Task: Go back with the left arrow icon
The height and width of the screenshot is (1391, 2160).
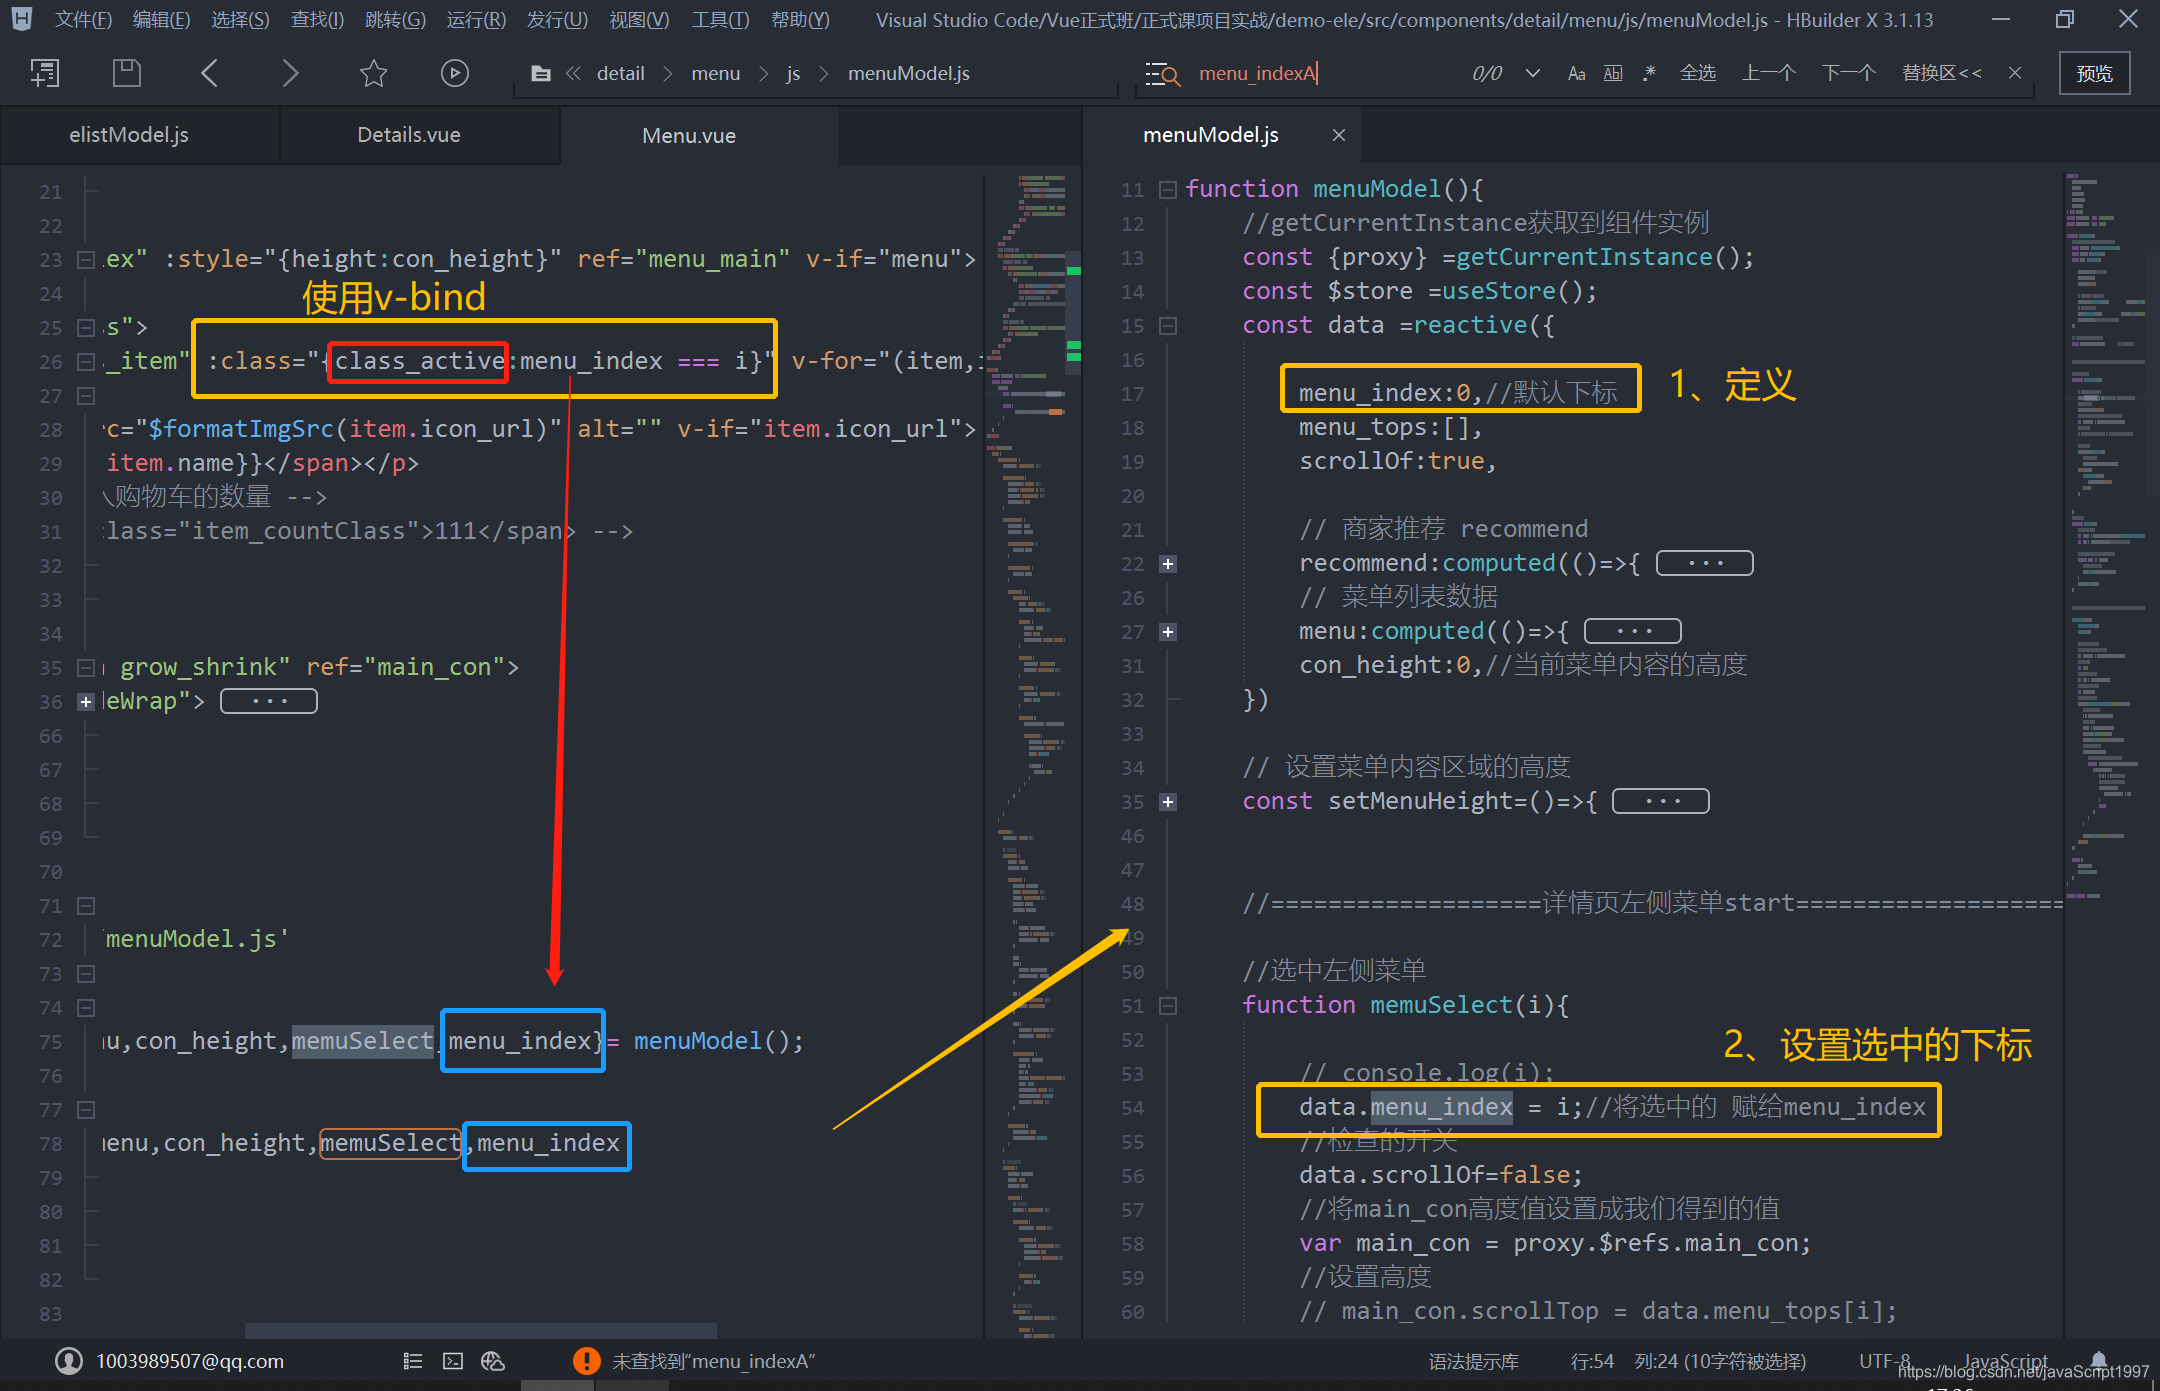Action: point(209,73)
